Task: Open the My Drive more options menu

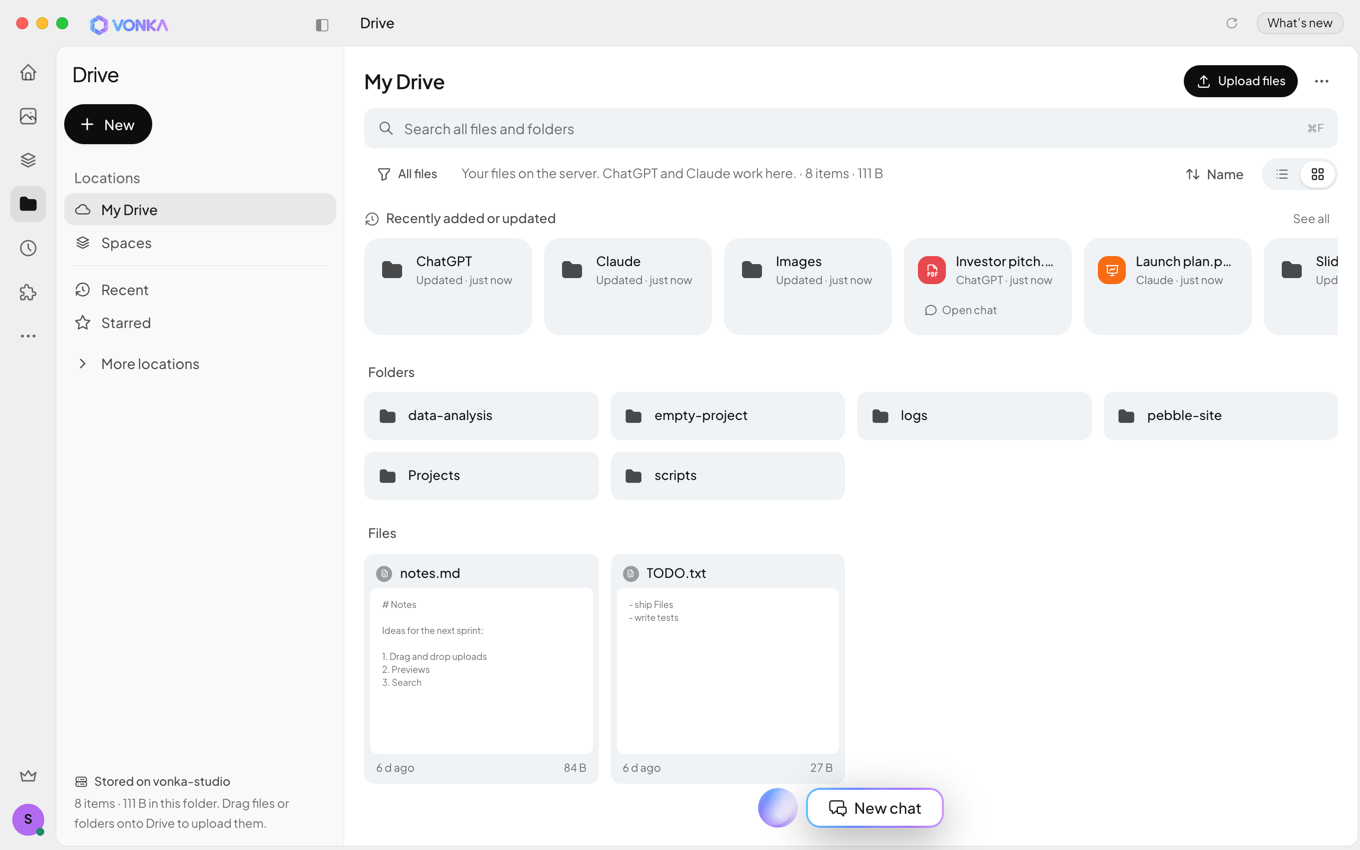Action: [x=1322, y=81]
